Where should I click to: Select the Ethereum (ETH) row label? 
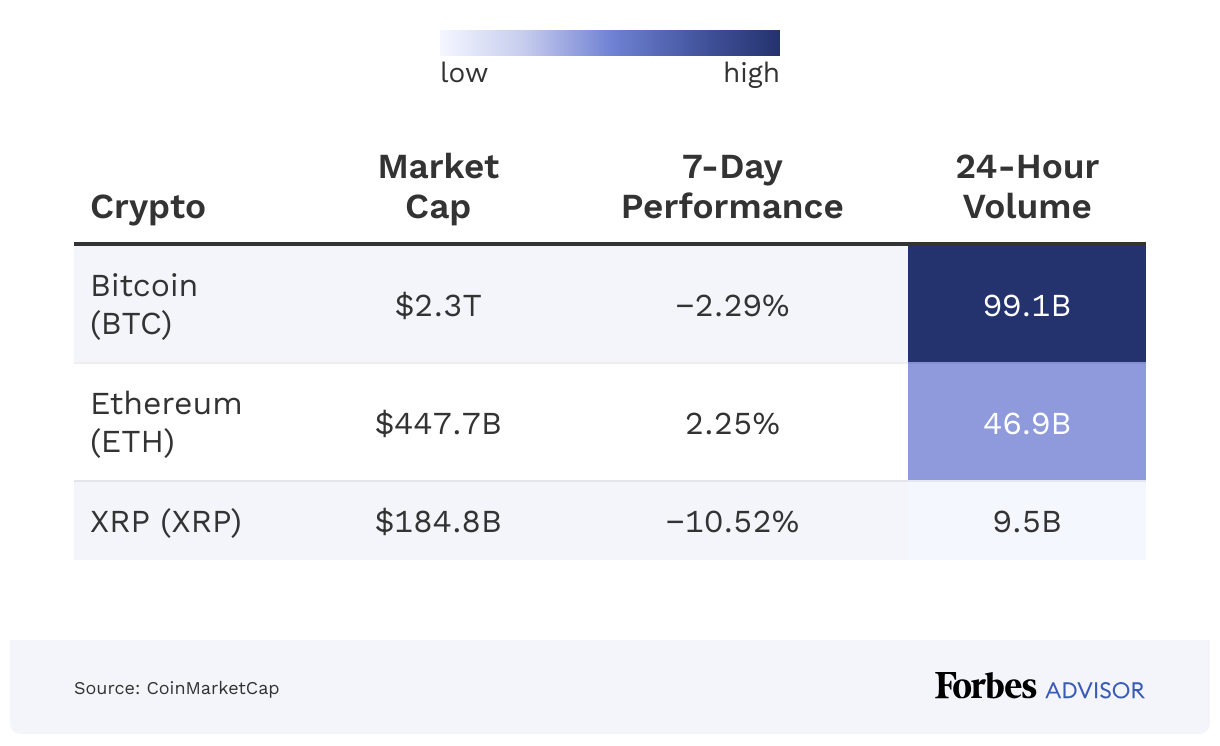click(166, 423)
